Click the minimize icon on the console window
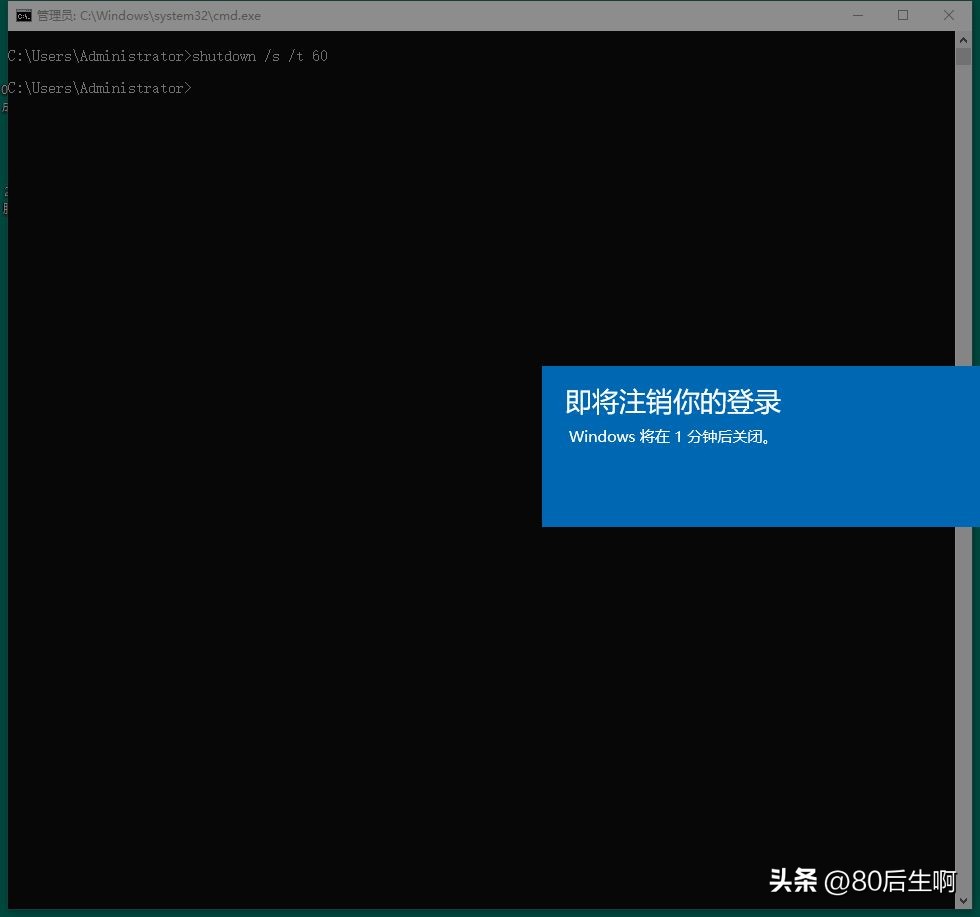This screenshot has width=980, height=917. tap(858, 15)
